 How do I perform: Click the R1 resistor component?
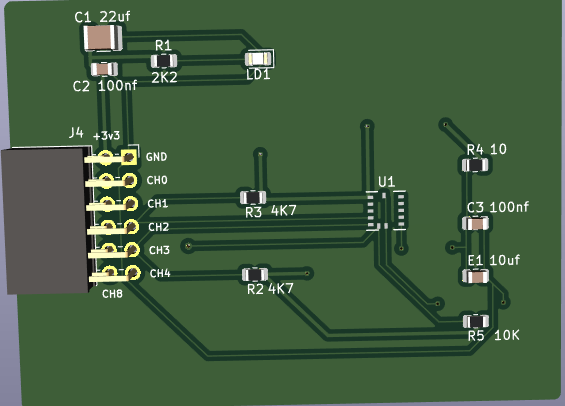coord(164,61)
